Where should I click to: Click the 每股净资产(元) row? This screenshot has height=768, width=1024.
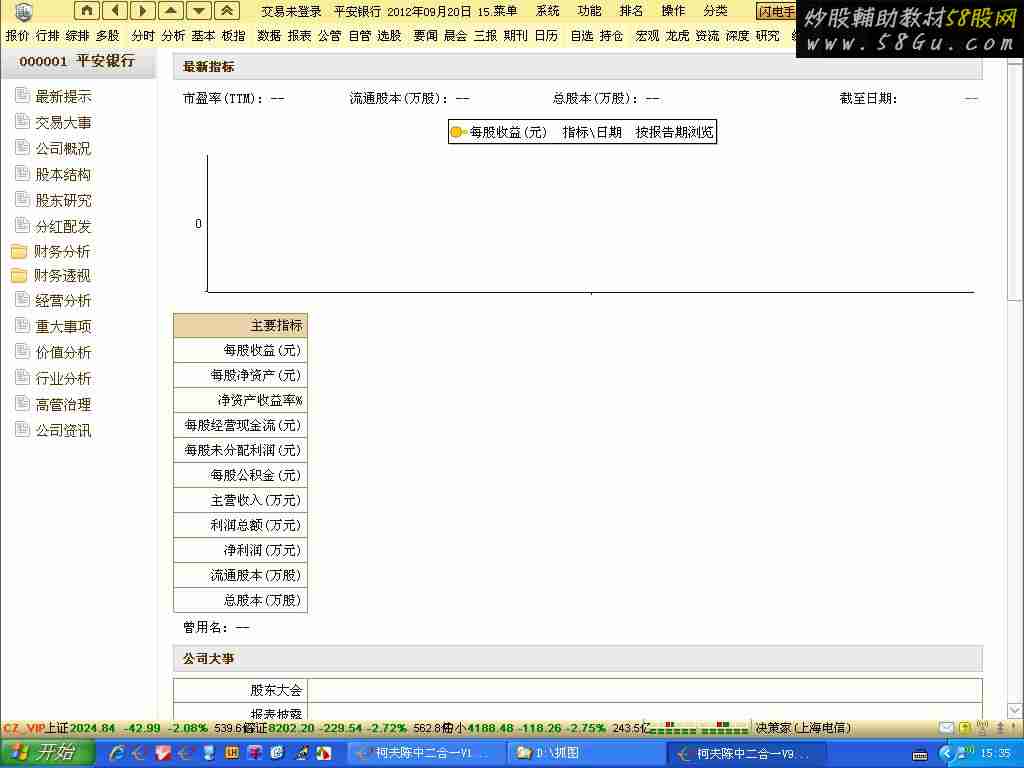tap(240, 376)
